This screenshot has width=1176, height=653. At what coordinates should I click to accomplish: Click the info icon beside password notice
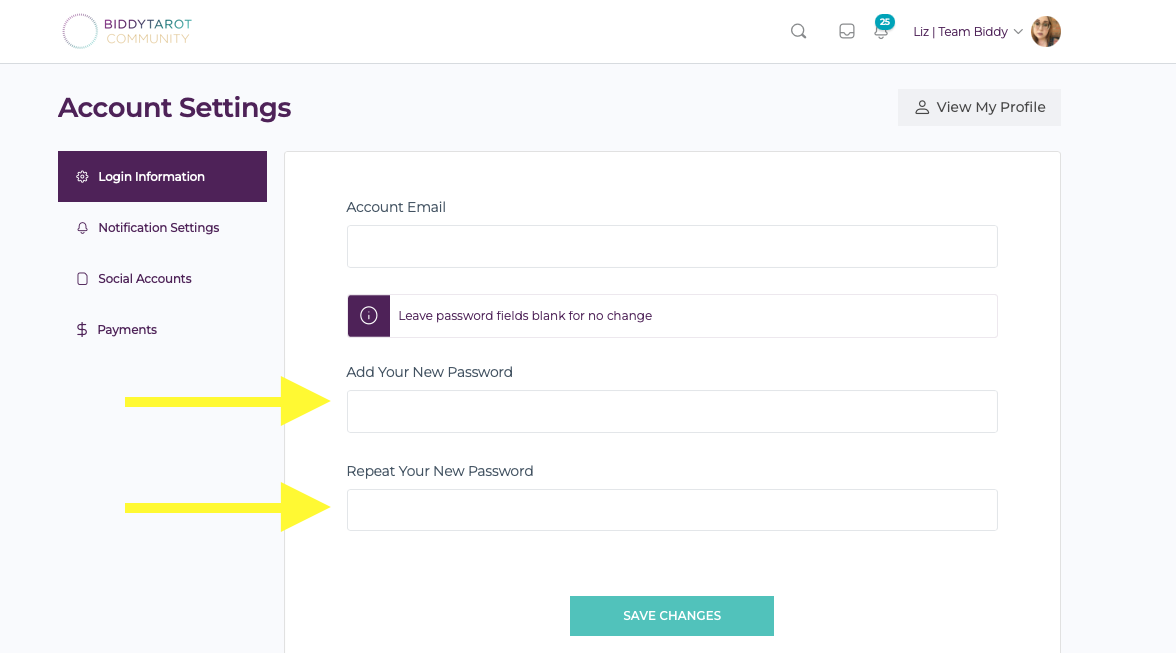(368, 316)
